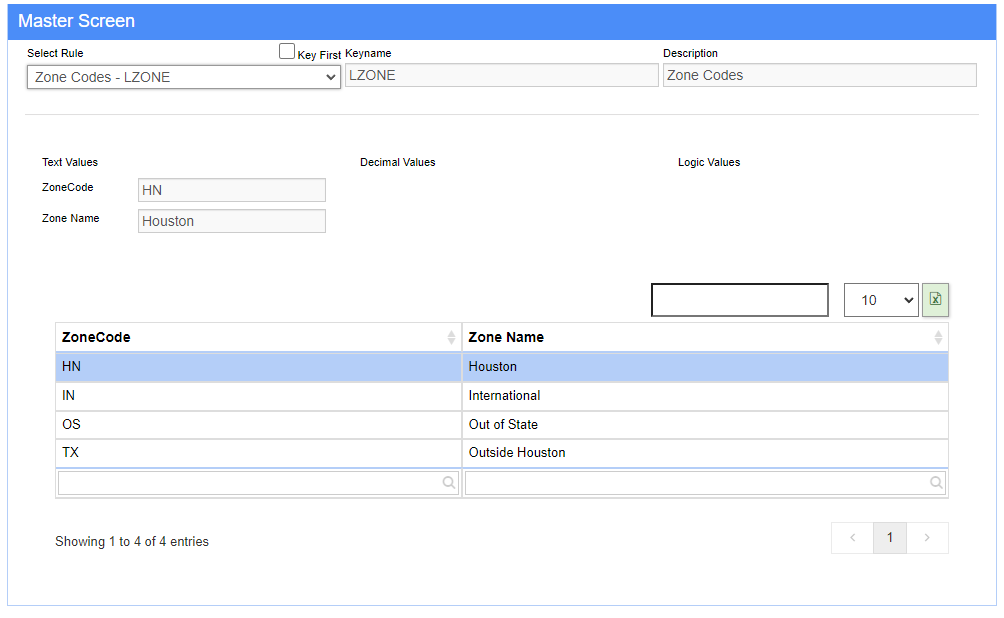Click the ZoneCode column sort arrows
This screenshot has height=618, width=1004.
coord(451,338)
